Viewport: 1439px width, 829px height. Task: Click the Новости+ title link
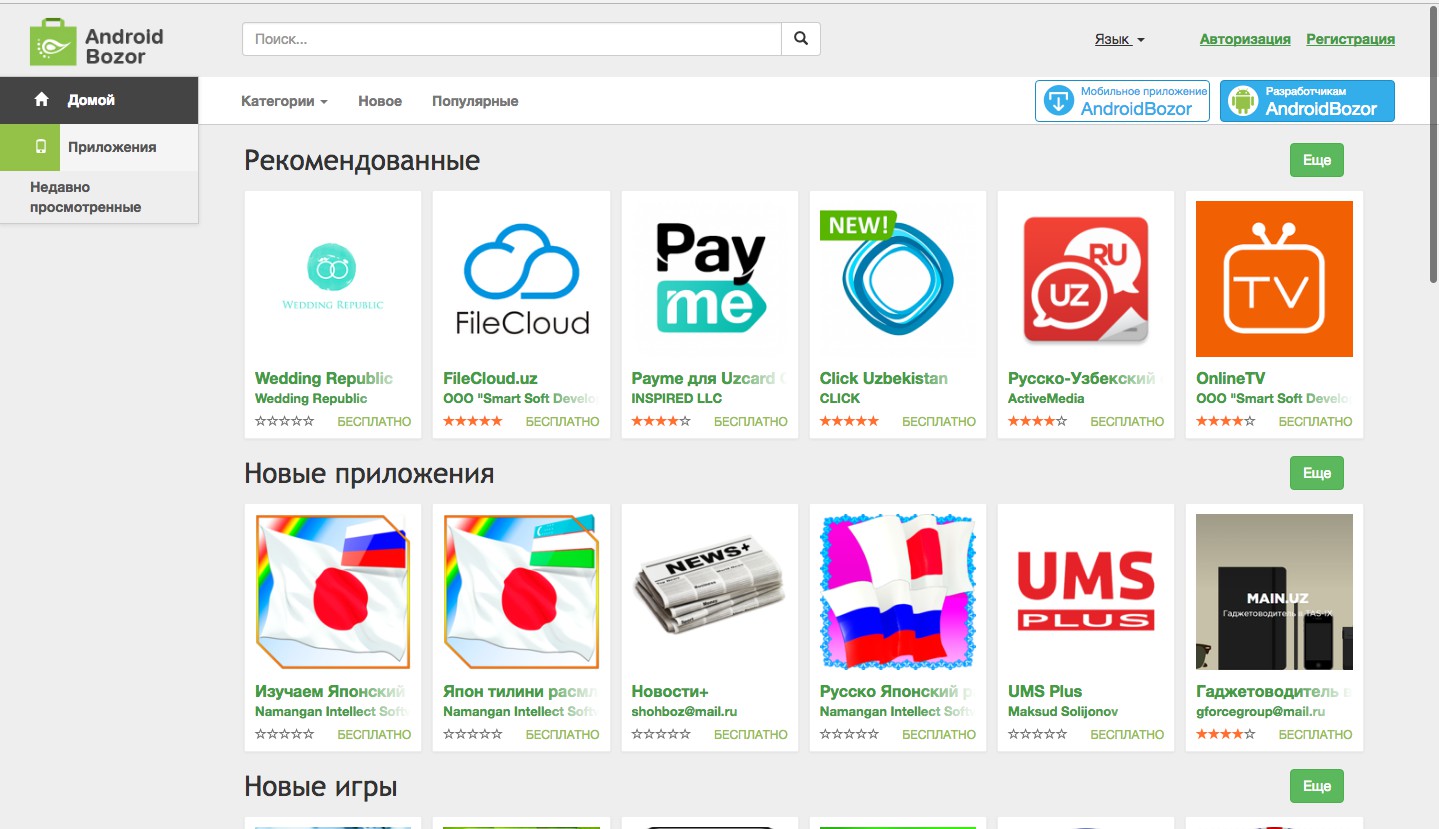[x=670, y=691]
